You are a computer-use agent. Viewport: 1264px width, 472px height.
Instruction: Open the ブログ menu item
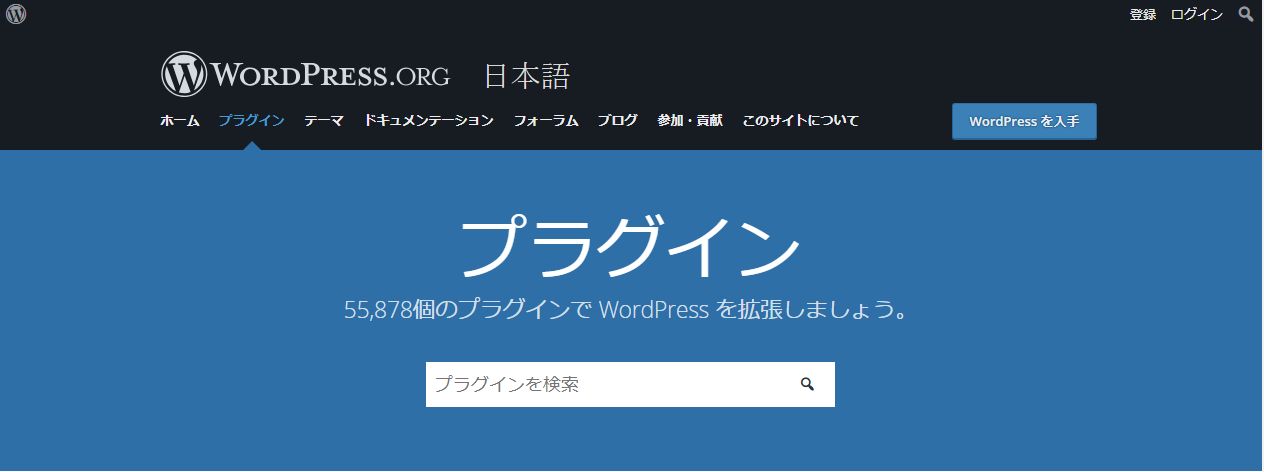point(618,121)
